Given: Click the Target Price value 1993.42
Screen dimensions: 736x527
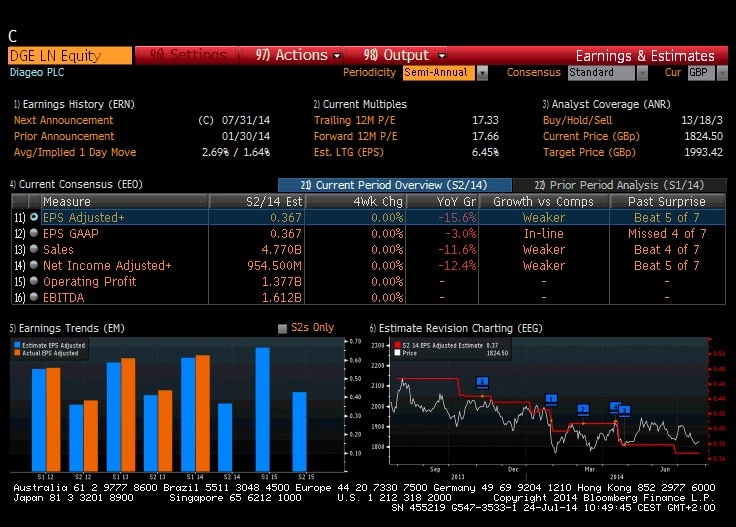Looking at the screenshot, I should (703, 152).
